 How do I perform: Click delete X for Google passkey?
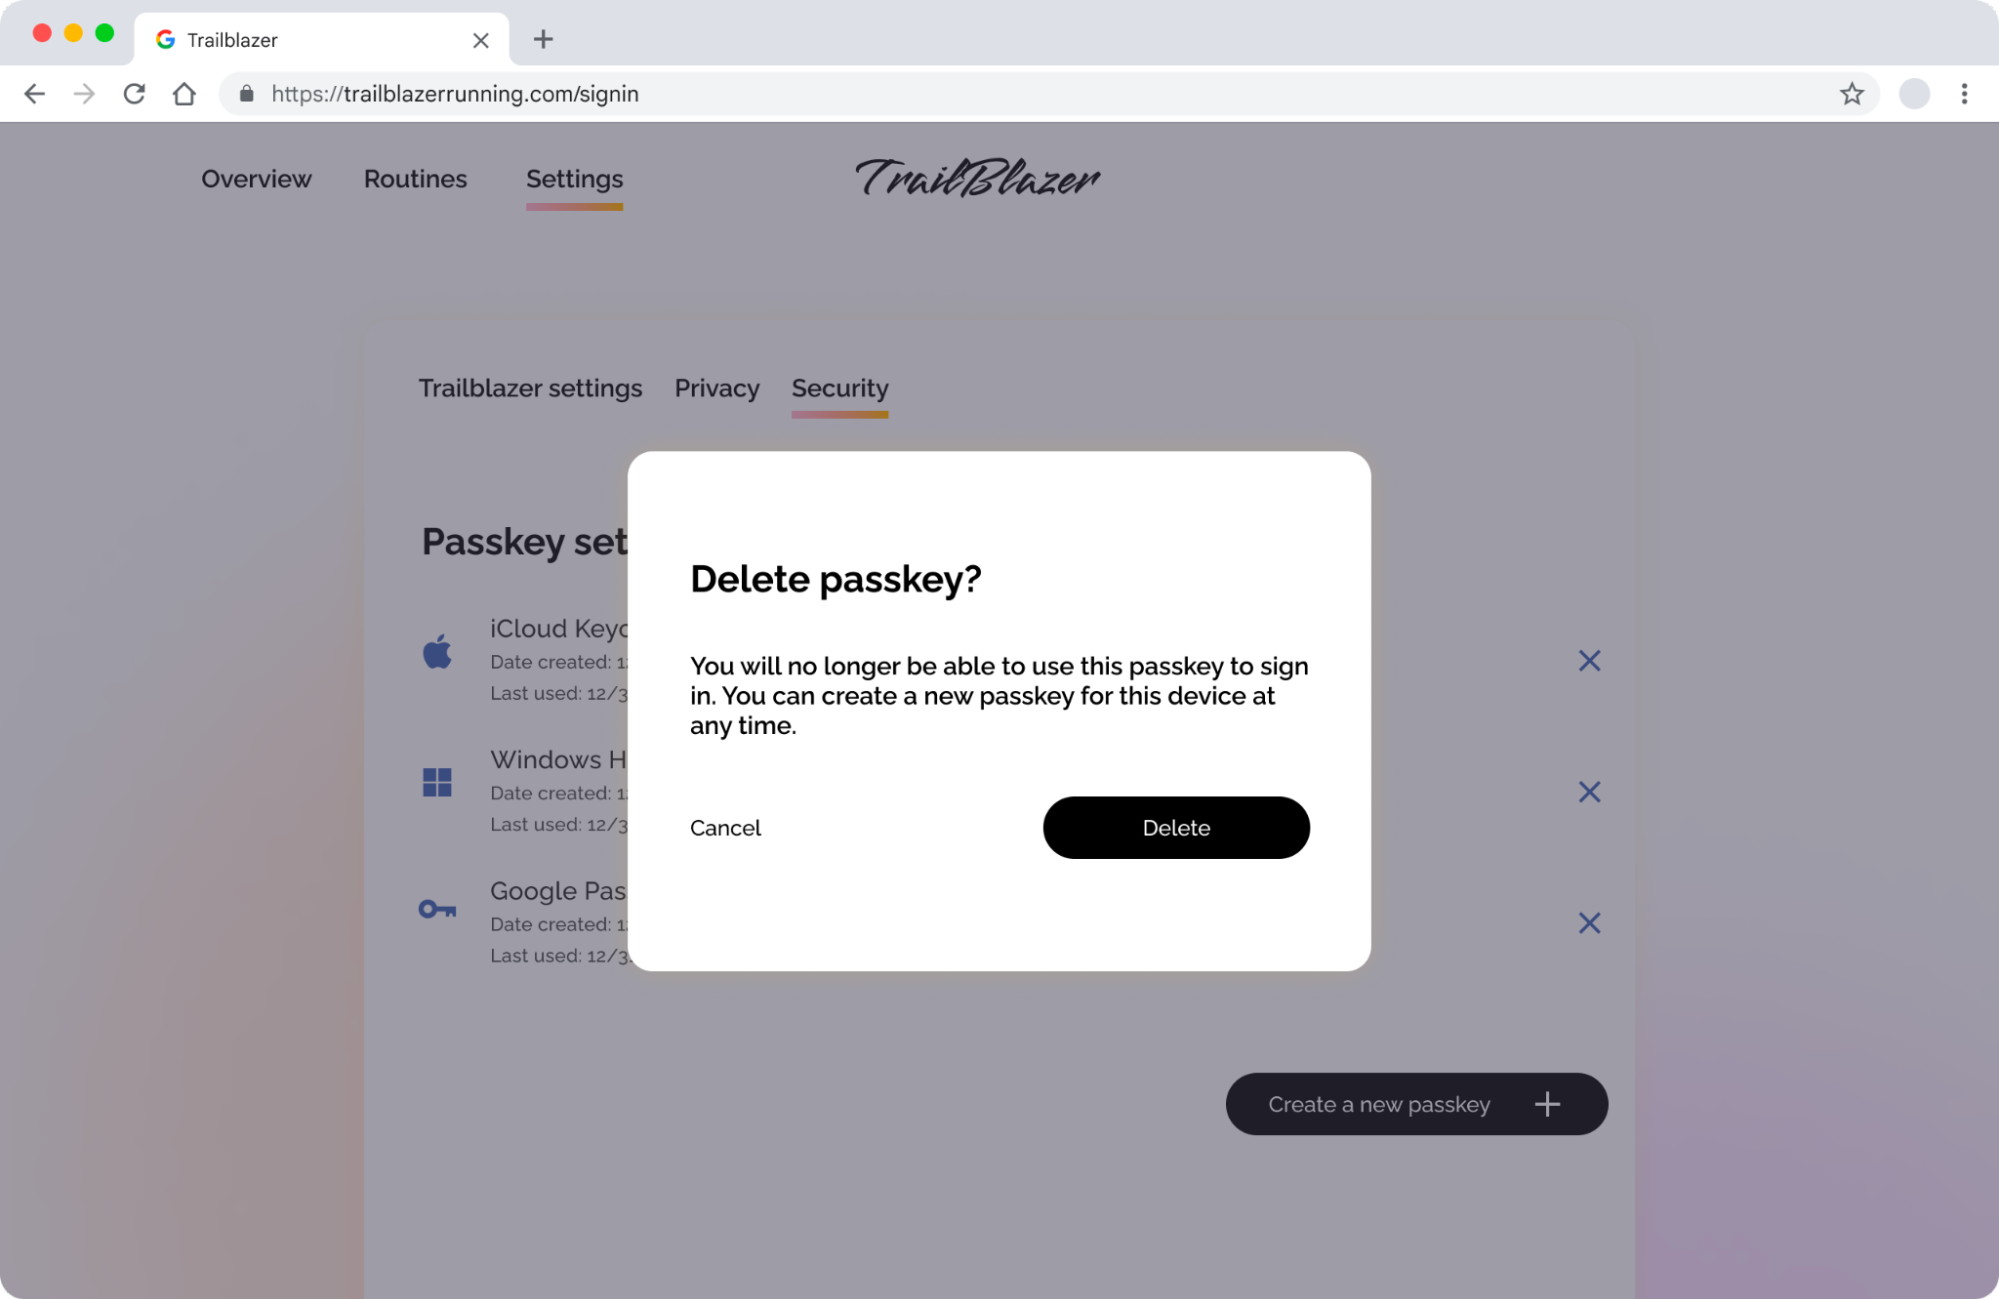tap(1590, 923)
